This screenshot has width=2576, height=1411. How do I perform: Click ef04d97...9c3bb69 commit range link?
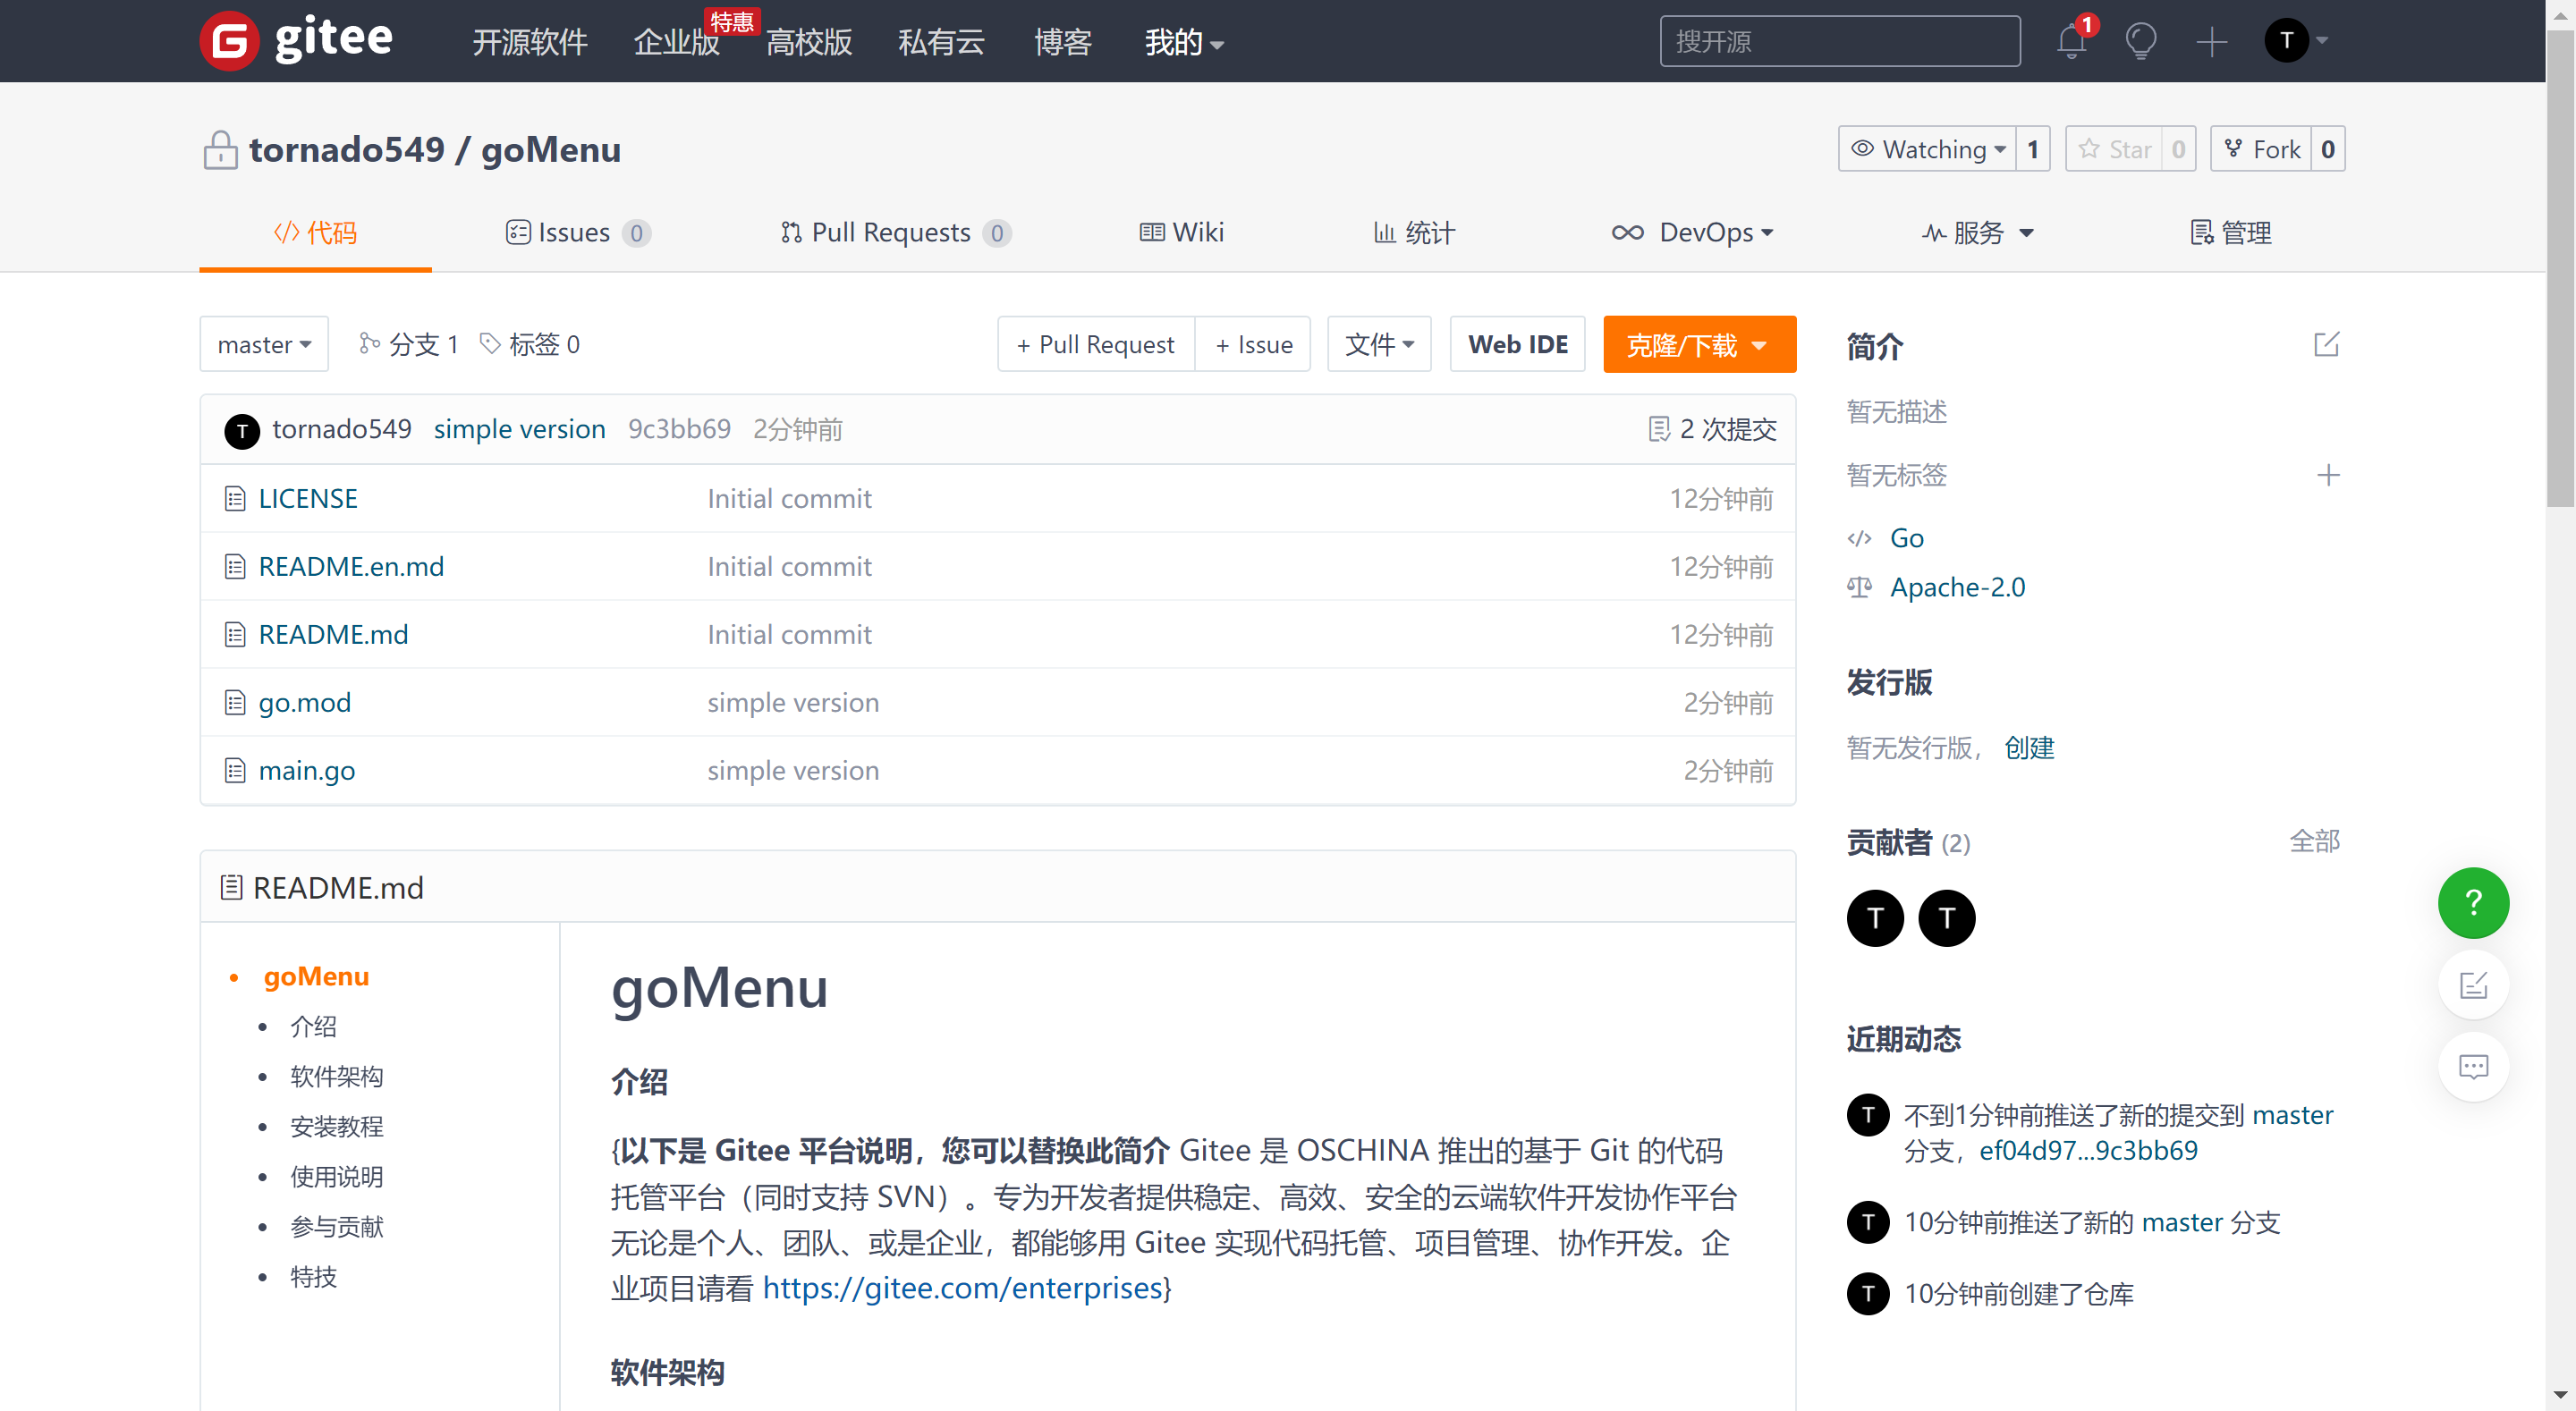[x=2088, y=1151]
